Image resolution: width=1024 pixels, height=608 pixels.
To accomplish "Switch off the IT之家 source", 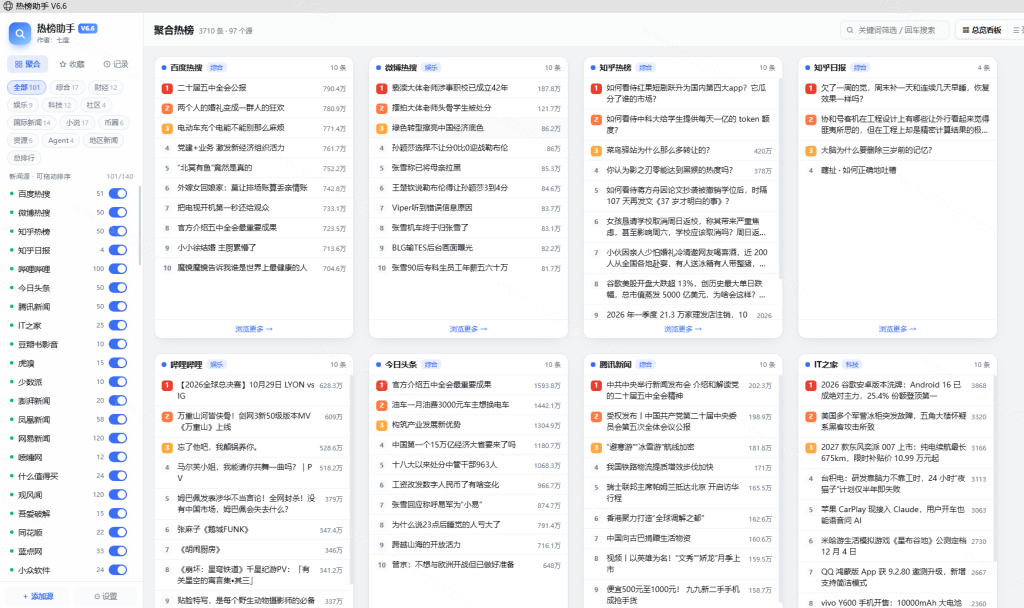I will pos(118,325).
